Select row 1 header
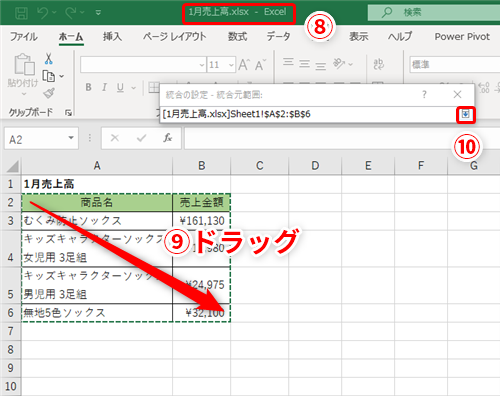This screenshot has width=500, height=396. click(11, 184)
